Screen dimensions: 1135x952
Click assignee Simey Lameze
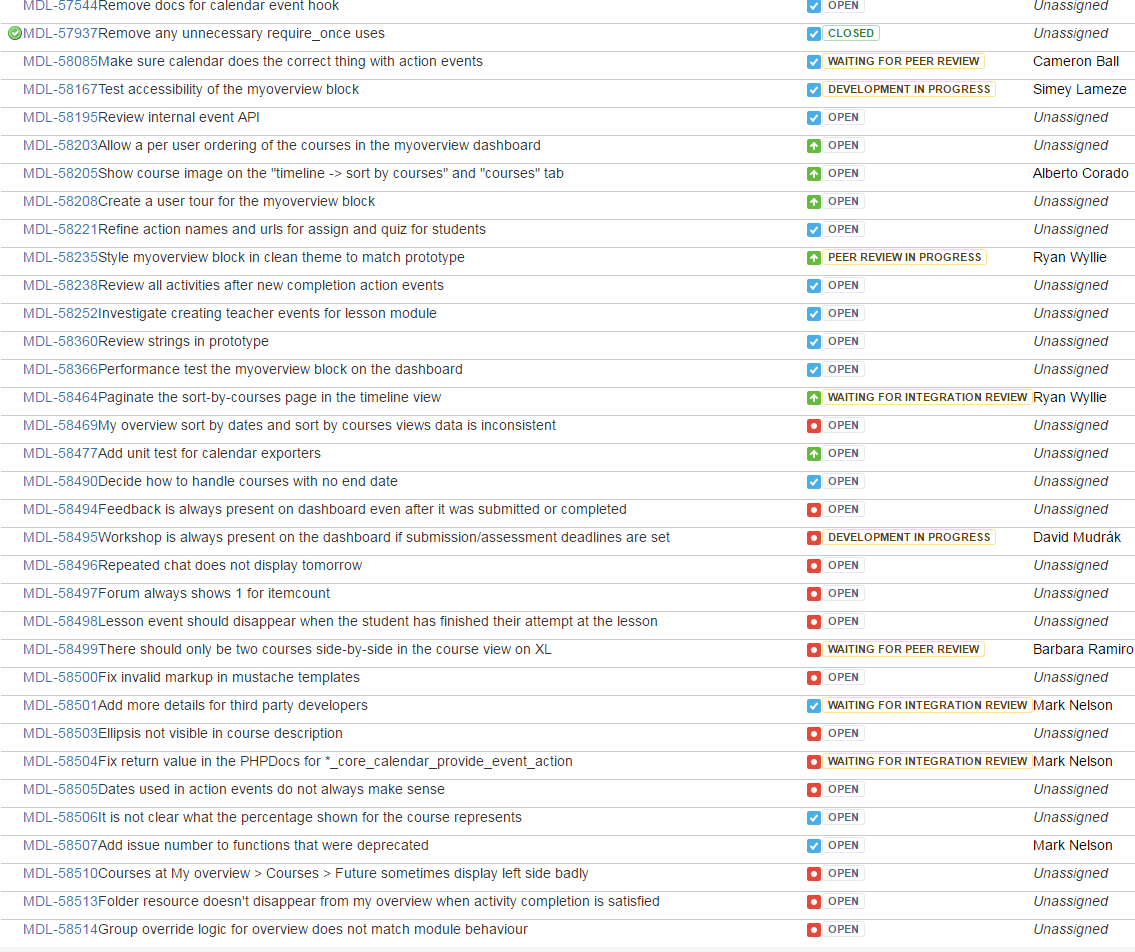click(1079, 89)
